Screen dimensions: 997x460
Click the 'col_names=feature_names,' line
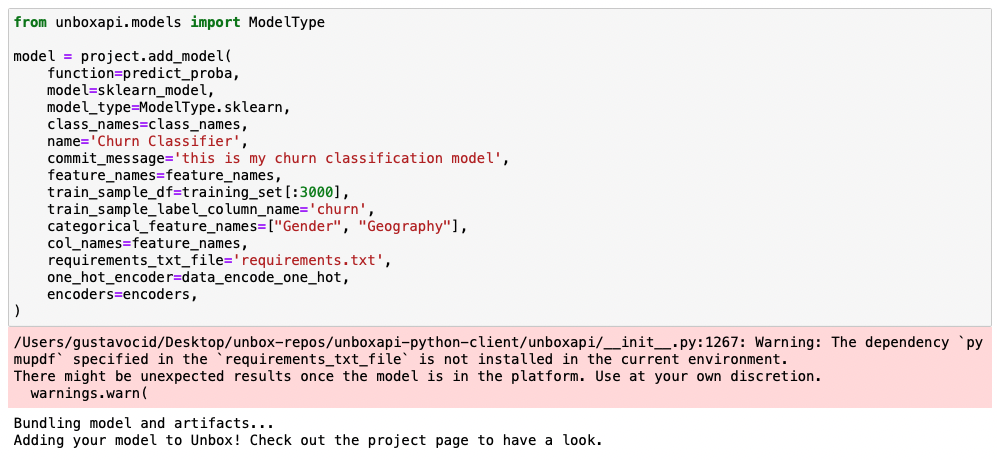(148, 243)
